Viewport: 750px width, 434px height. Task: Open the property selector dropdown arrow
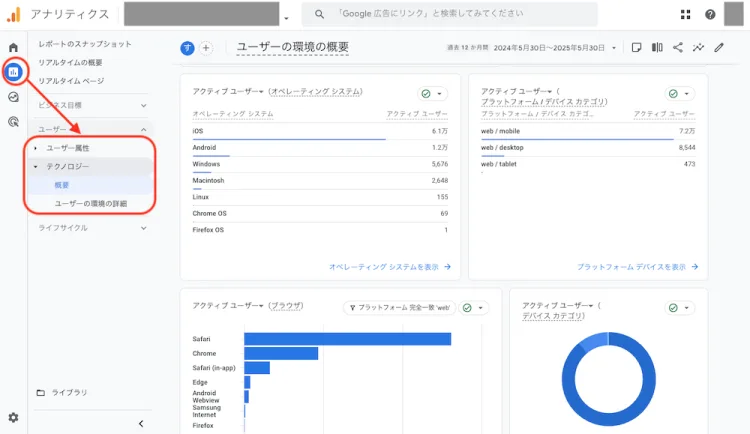(286, 18)
